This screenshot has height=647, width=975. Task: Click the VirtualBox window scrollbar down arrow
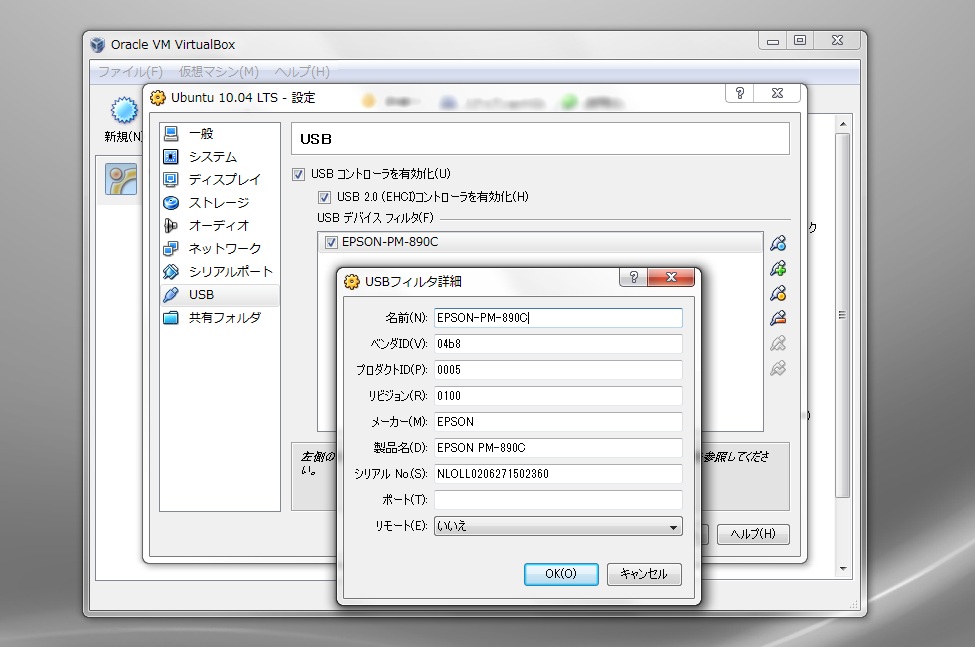pyautogui.click(x=843, y=569)
